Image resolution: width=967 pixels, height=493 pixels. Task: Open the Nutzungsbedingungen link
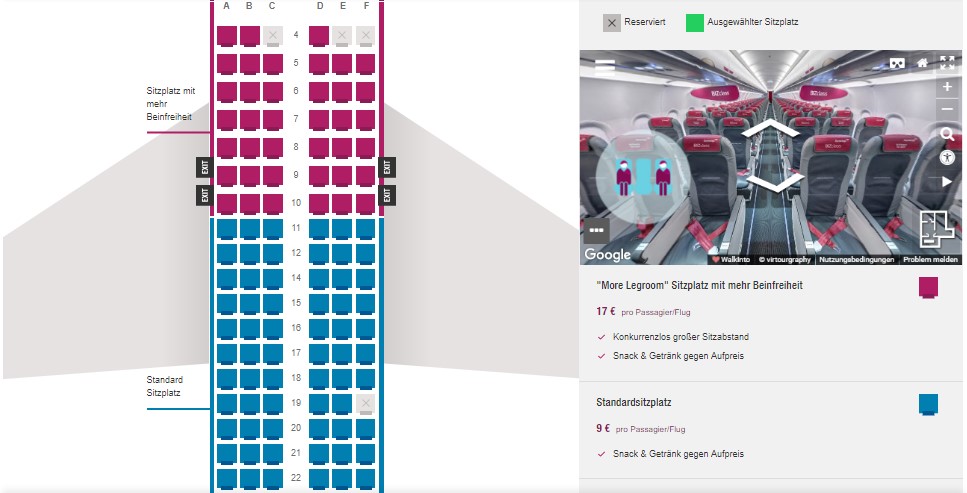click(856, 259)
